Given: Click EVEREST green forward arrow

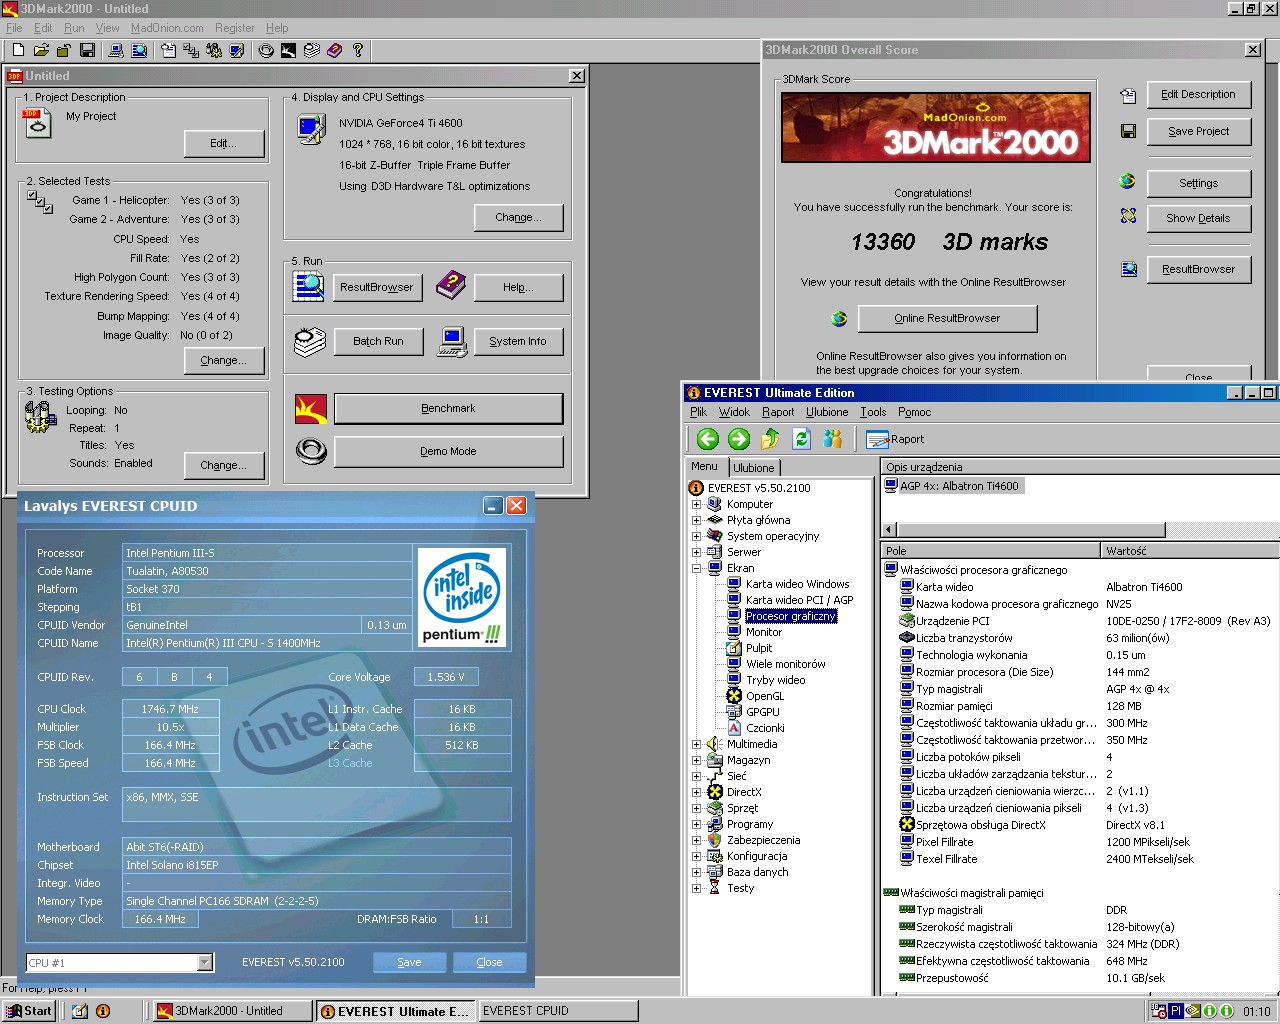Looking at the screenshot, I should [x=739, y=439].
